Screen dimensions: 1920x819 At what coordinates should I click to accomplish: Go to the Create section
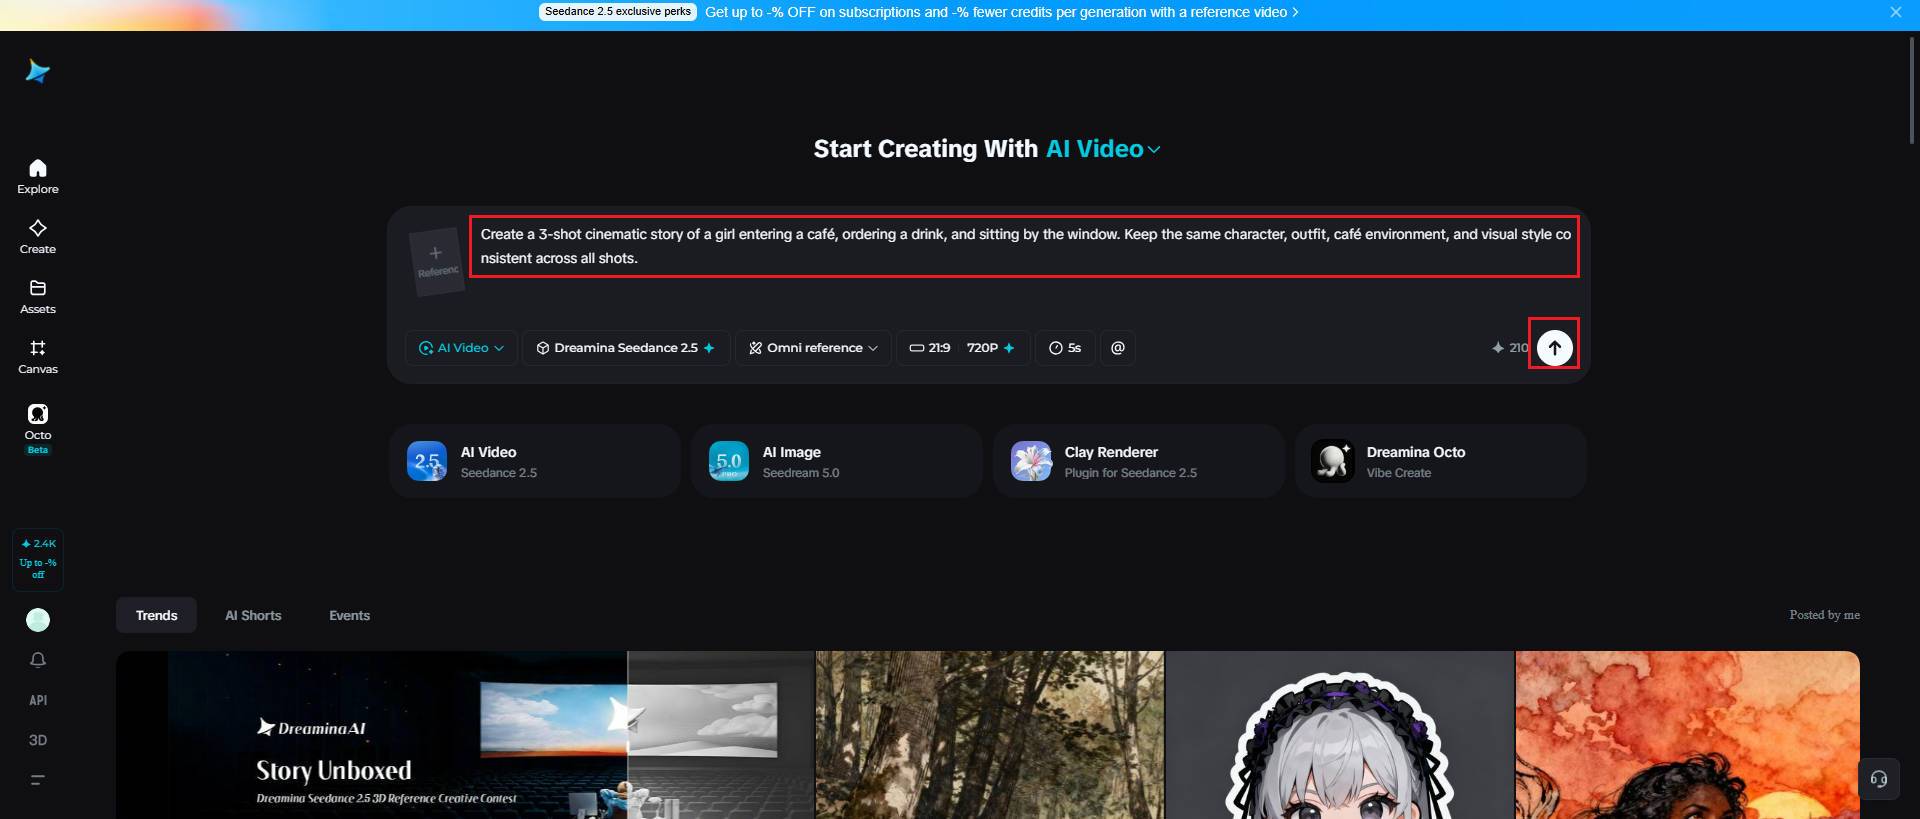(x=38, y=236)
